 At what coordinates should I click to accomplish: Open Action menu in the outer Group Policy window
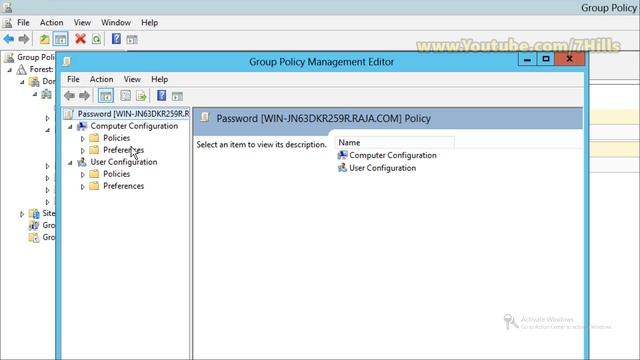coord(51,22)
